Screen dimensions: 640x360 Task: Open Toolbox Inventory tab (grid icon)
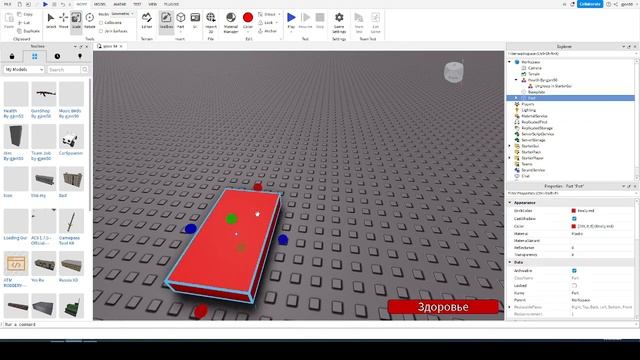click(x=34, y=56)
